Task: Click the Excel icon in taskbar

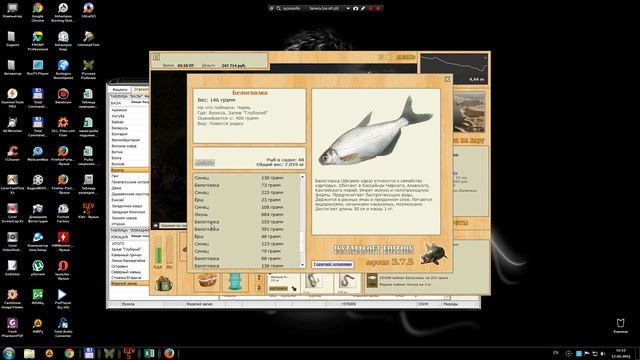Action: [149, 353]
